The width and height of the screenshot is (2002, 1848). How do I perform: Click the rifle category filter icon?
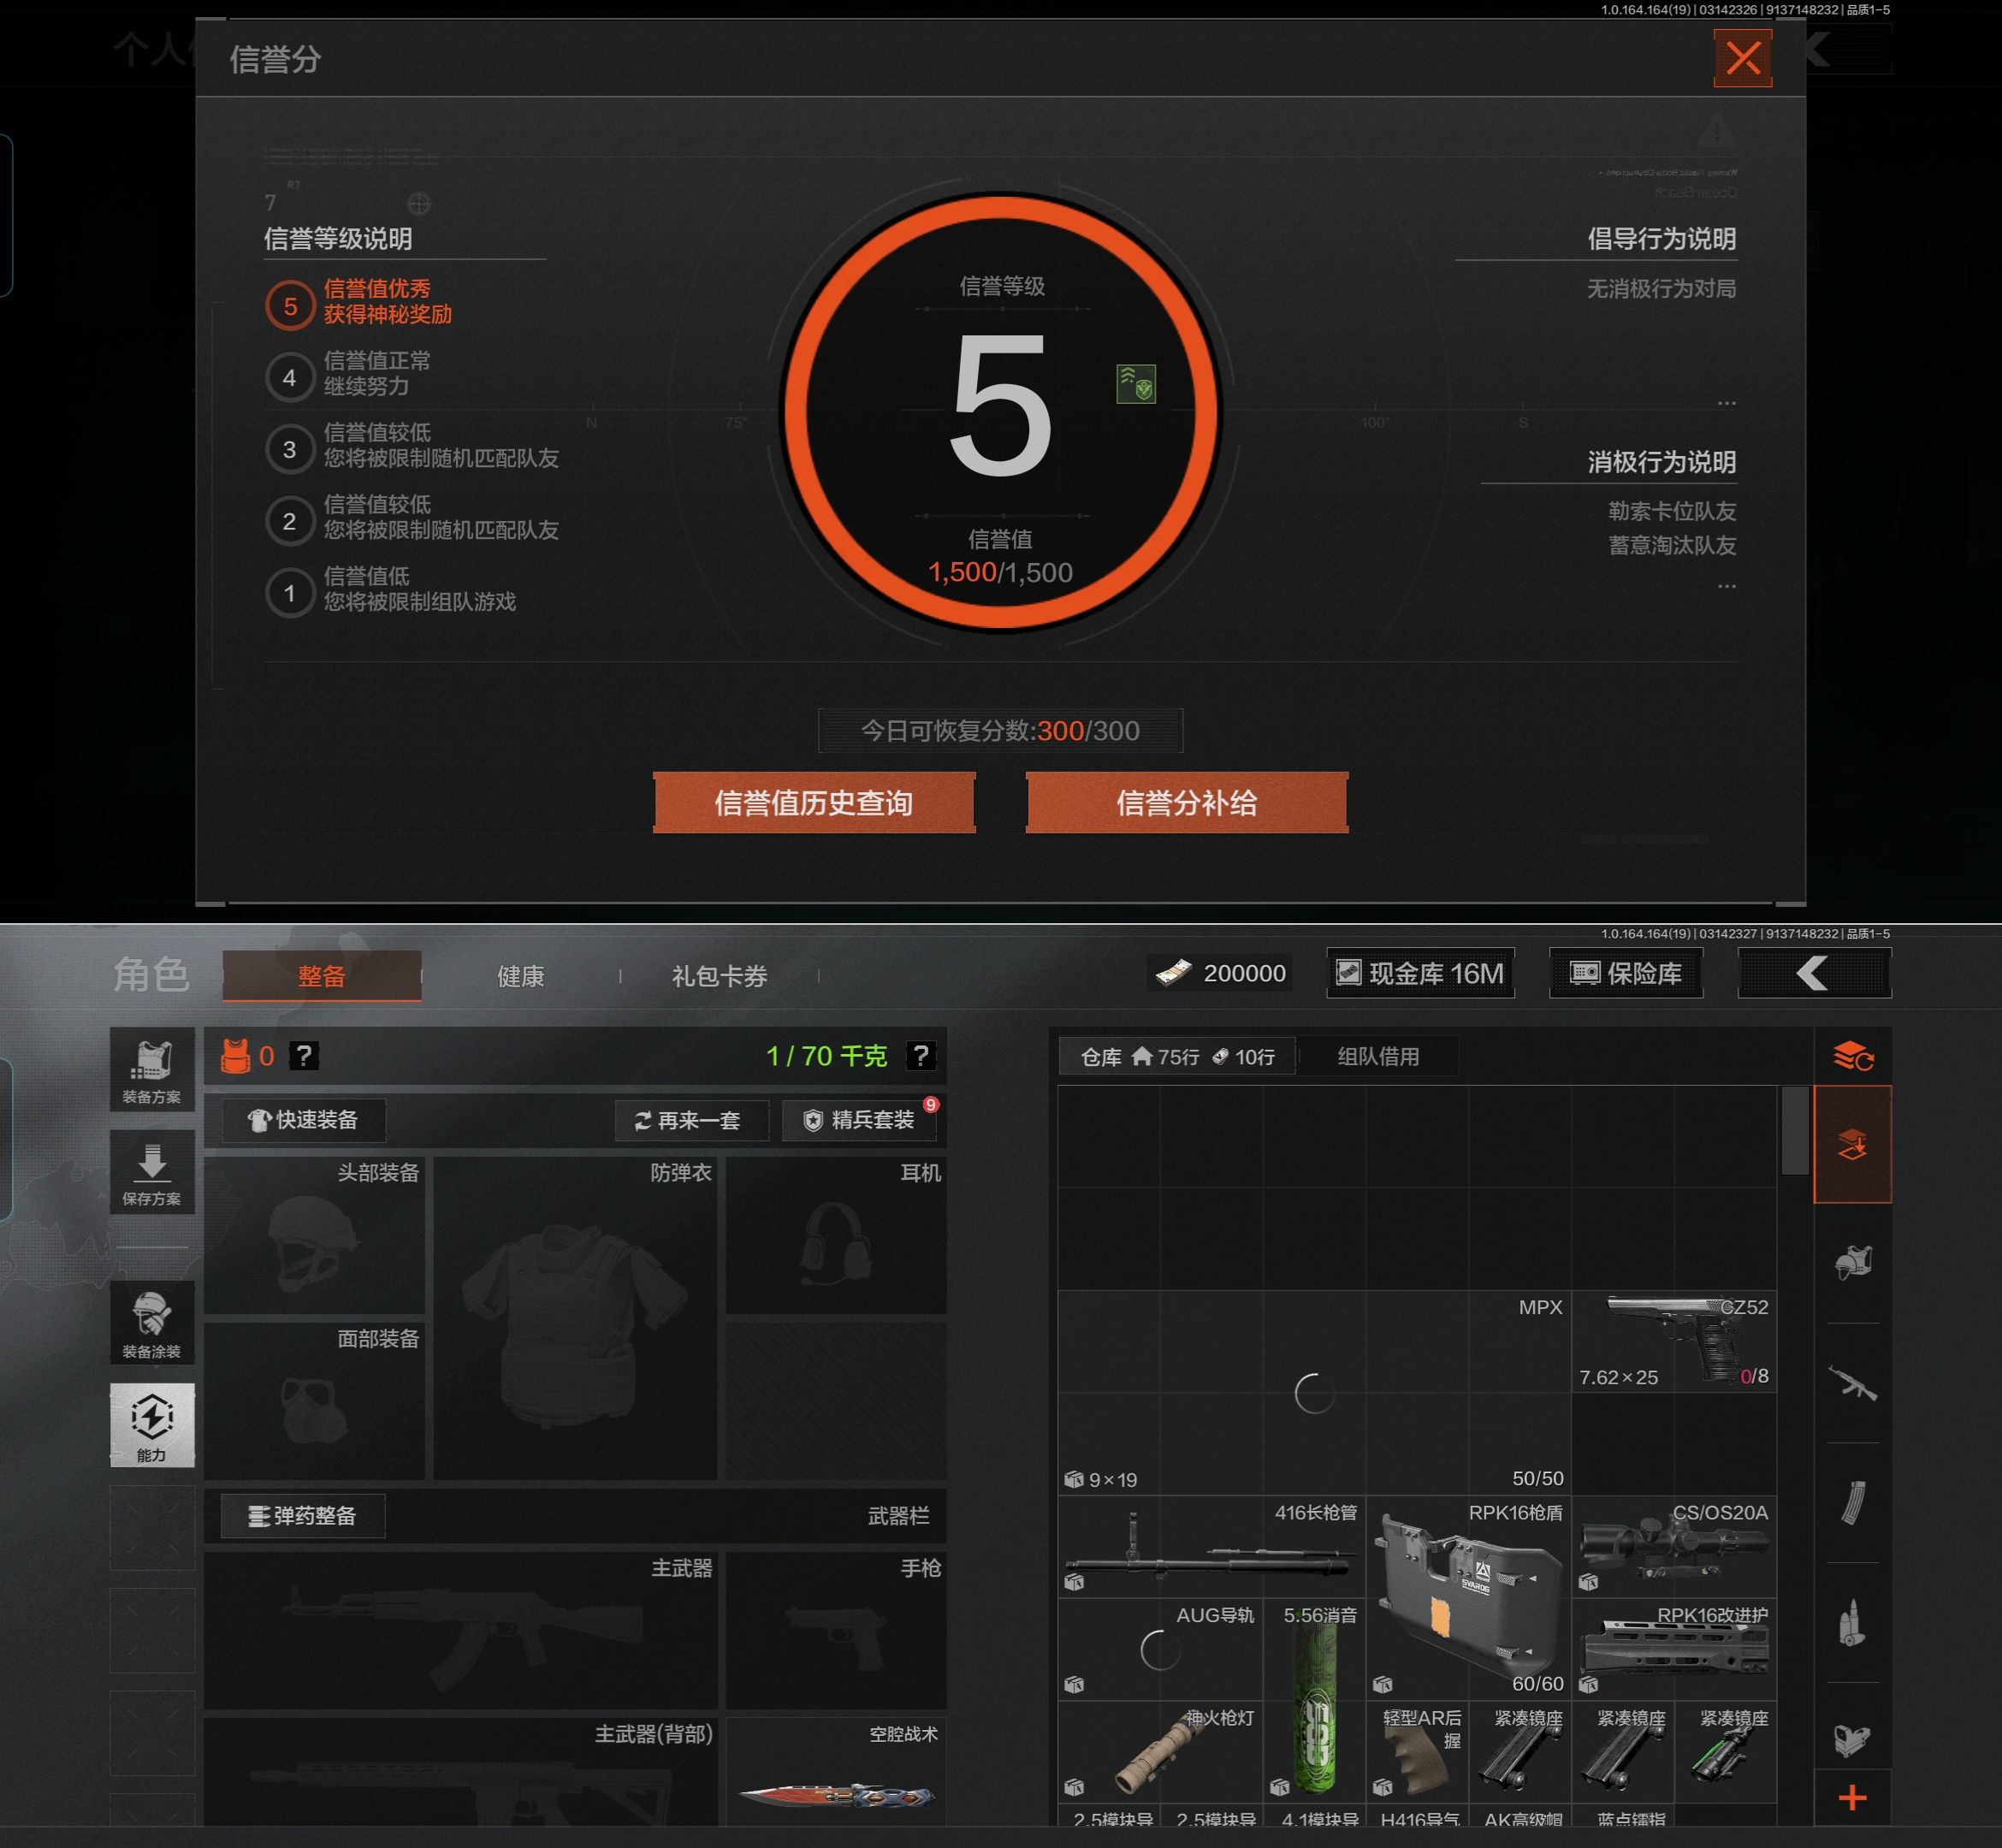pos(1852,1384)
